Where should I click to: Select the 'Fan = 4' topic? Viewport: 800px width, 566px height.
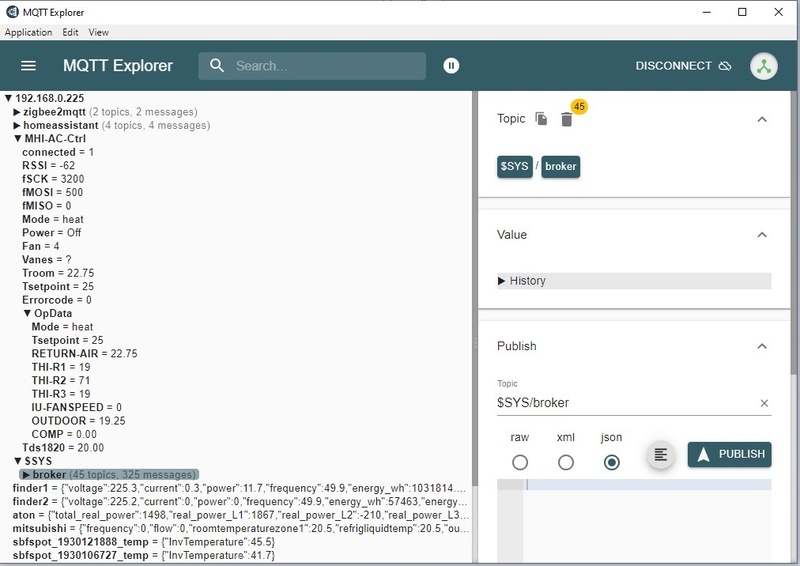[40, 246]
